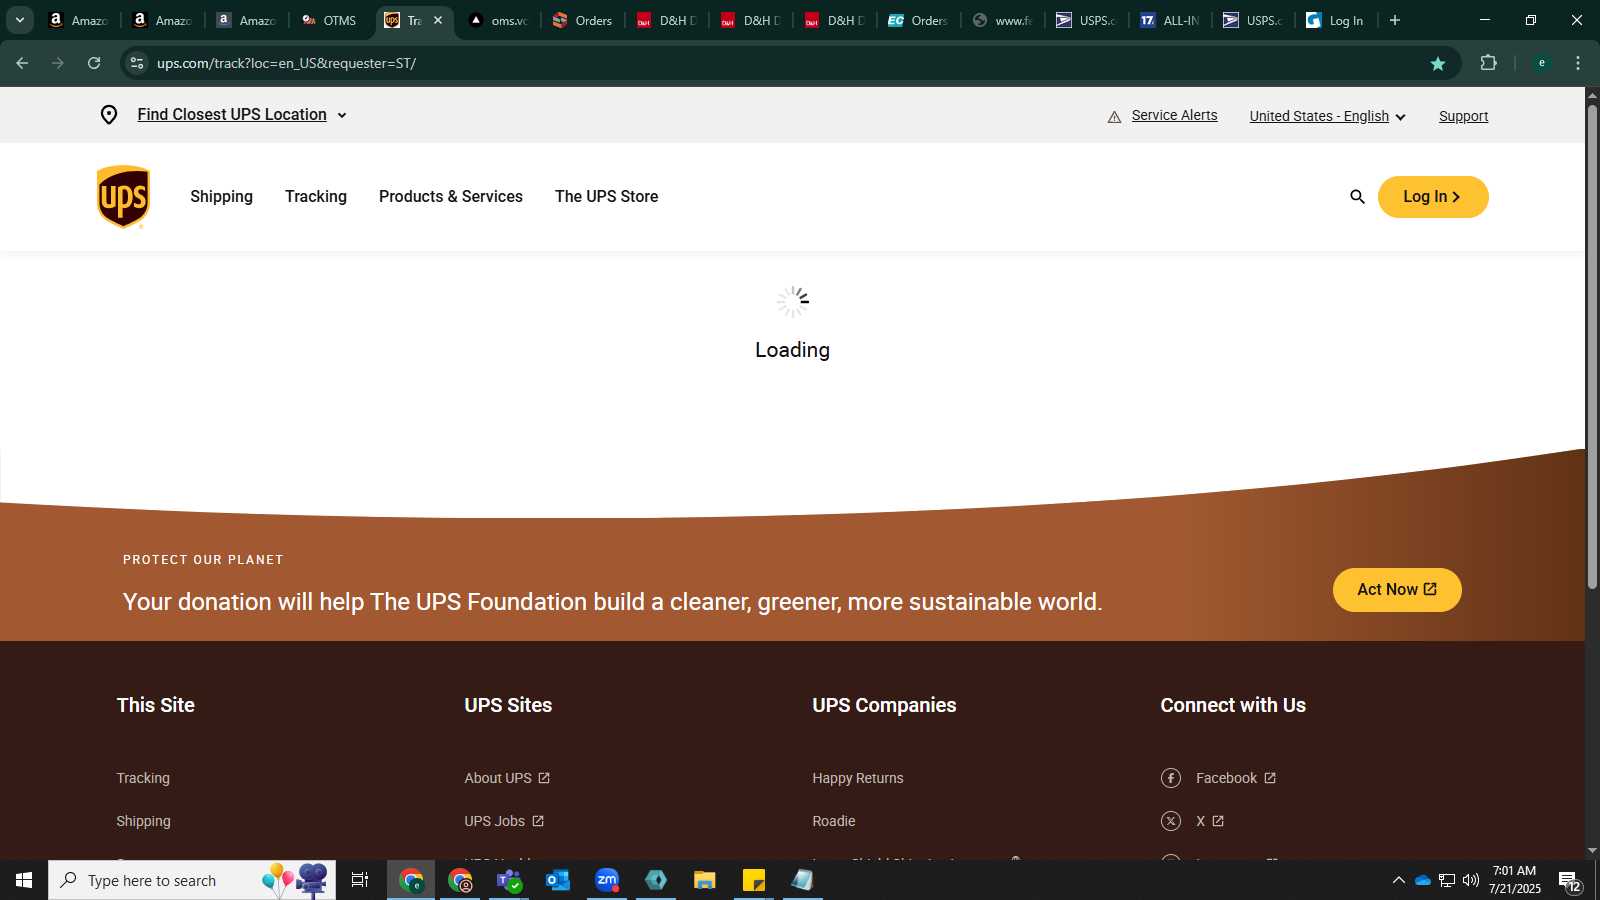Open Sticky Notes from taskbar
This screenshot has width=1600, height=900.
pyautogui.click(x=754, y=880)
